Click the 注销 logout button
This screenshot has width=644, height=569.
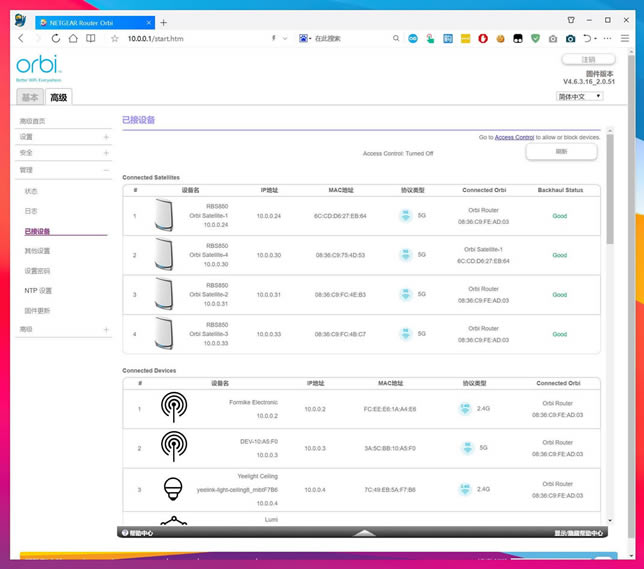coord(588,60)
